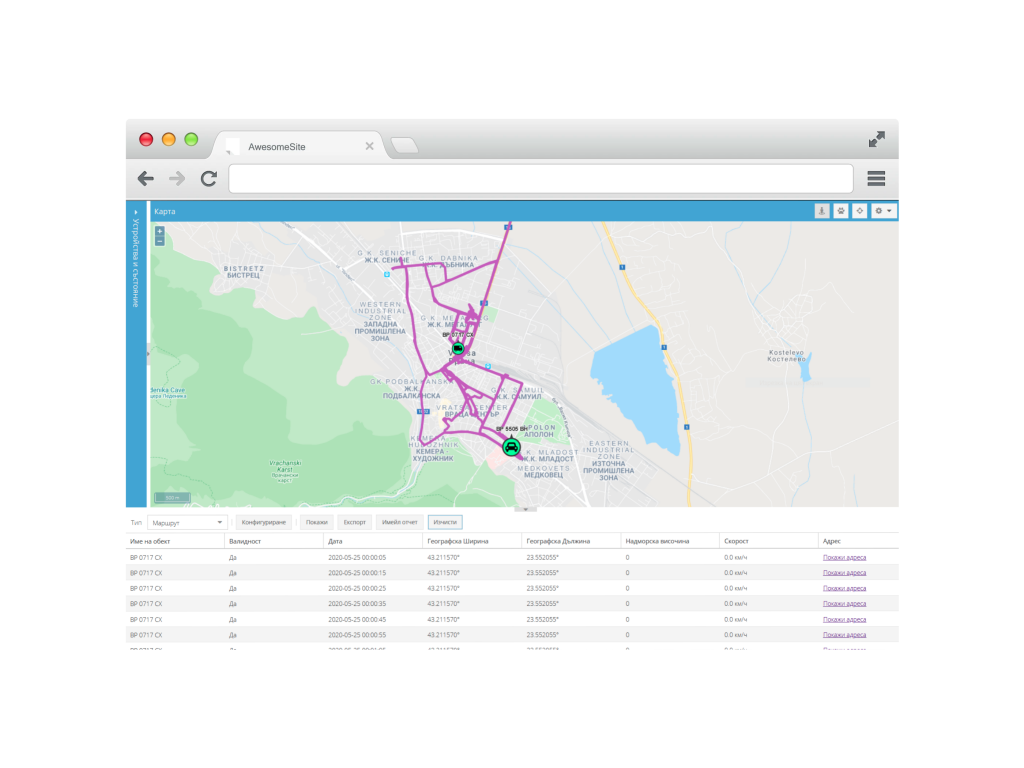
Task: Click the Изчисти button
Action: coord(445,522)
